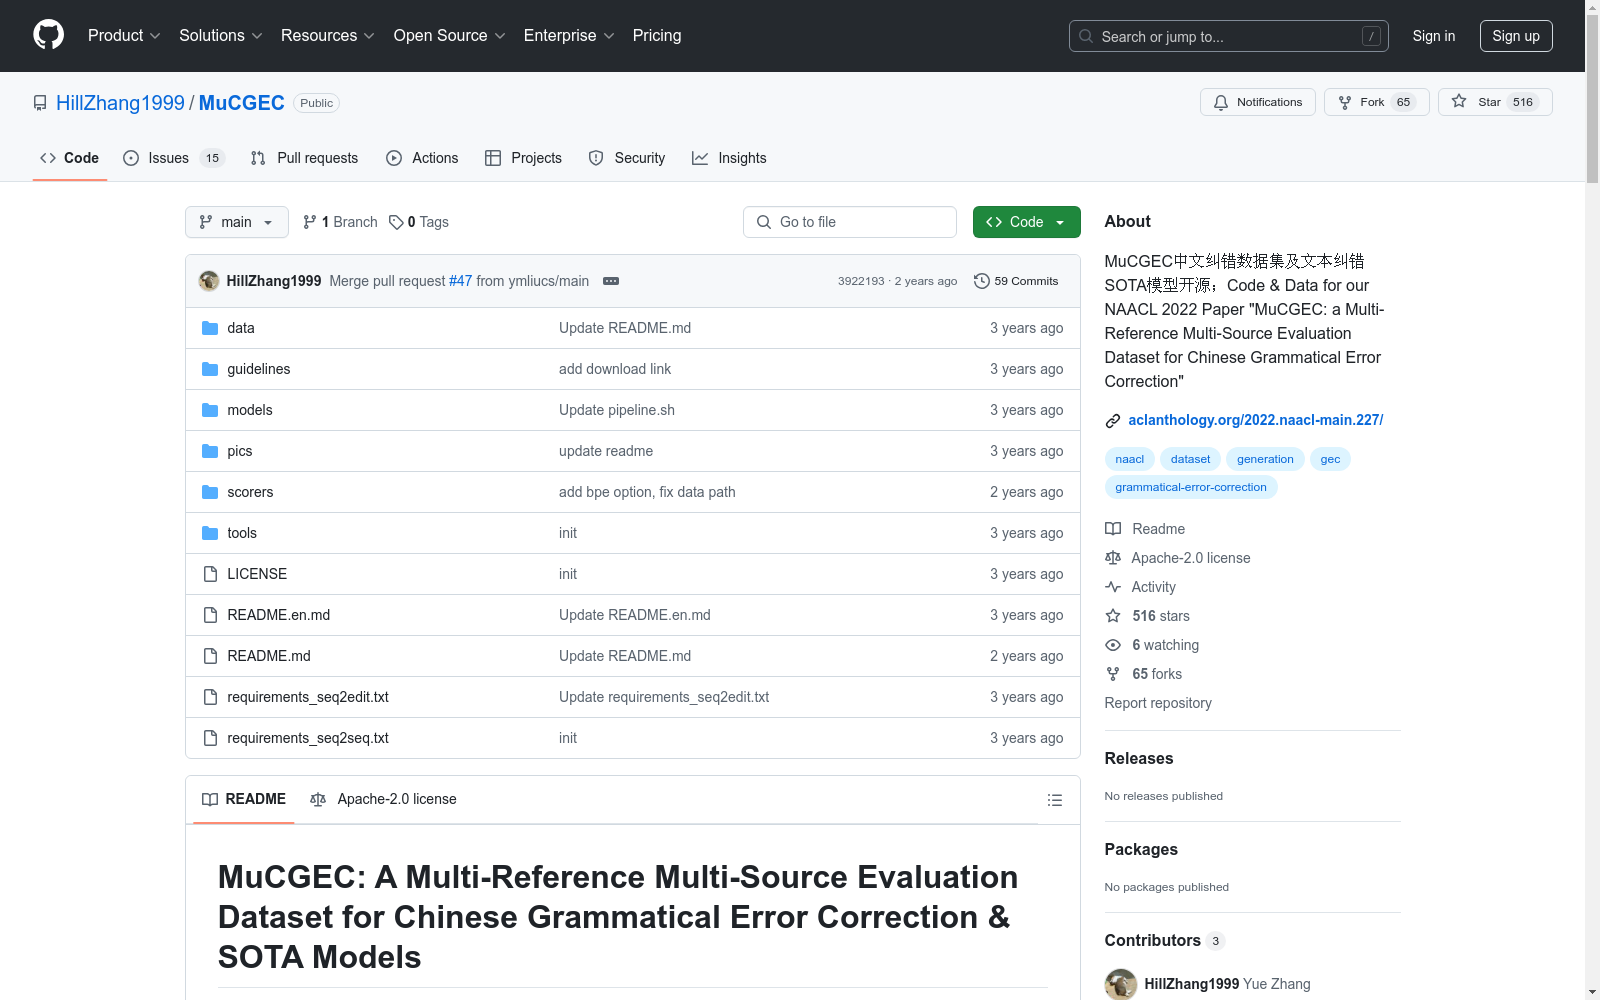Switch to the Security tab
The width and height of the screenshot is (1600, 1000).
point(627,158)
